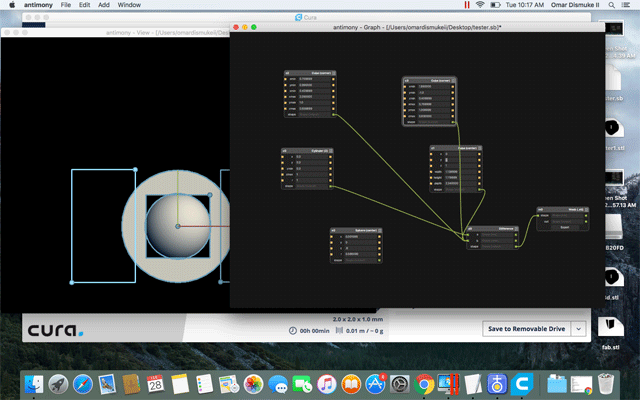640x400 pixels.
Task: Click the header icon of the Cylinder (z) node
Action: [331, 151]
